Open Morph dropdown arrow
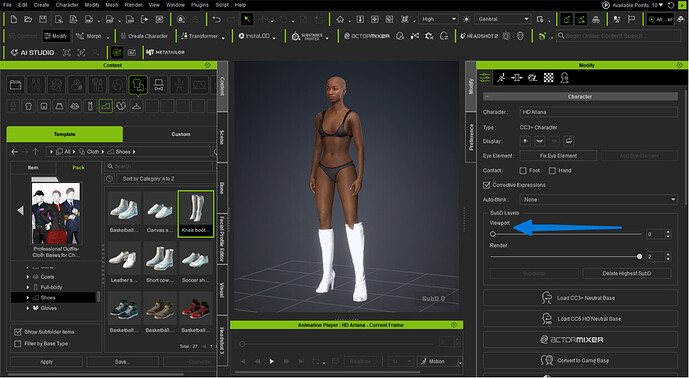 [x=107, y=38]
